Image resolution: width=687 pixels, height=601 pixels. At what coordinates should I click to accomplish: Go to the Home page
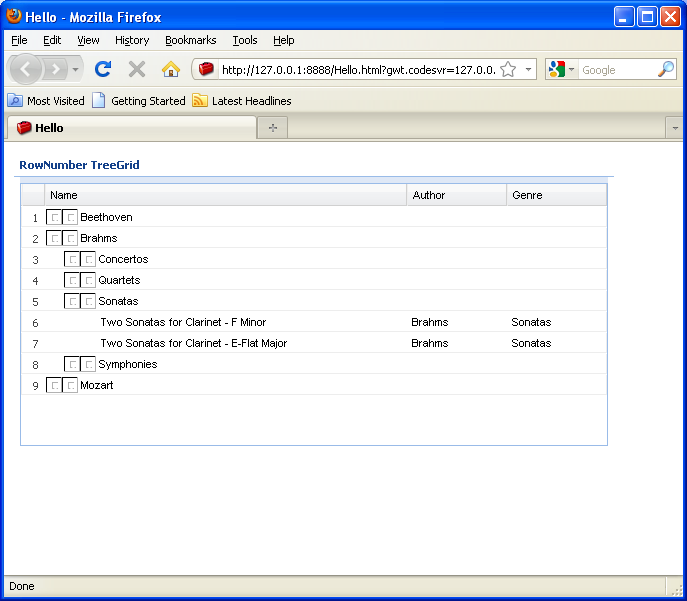pos(171,69)
